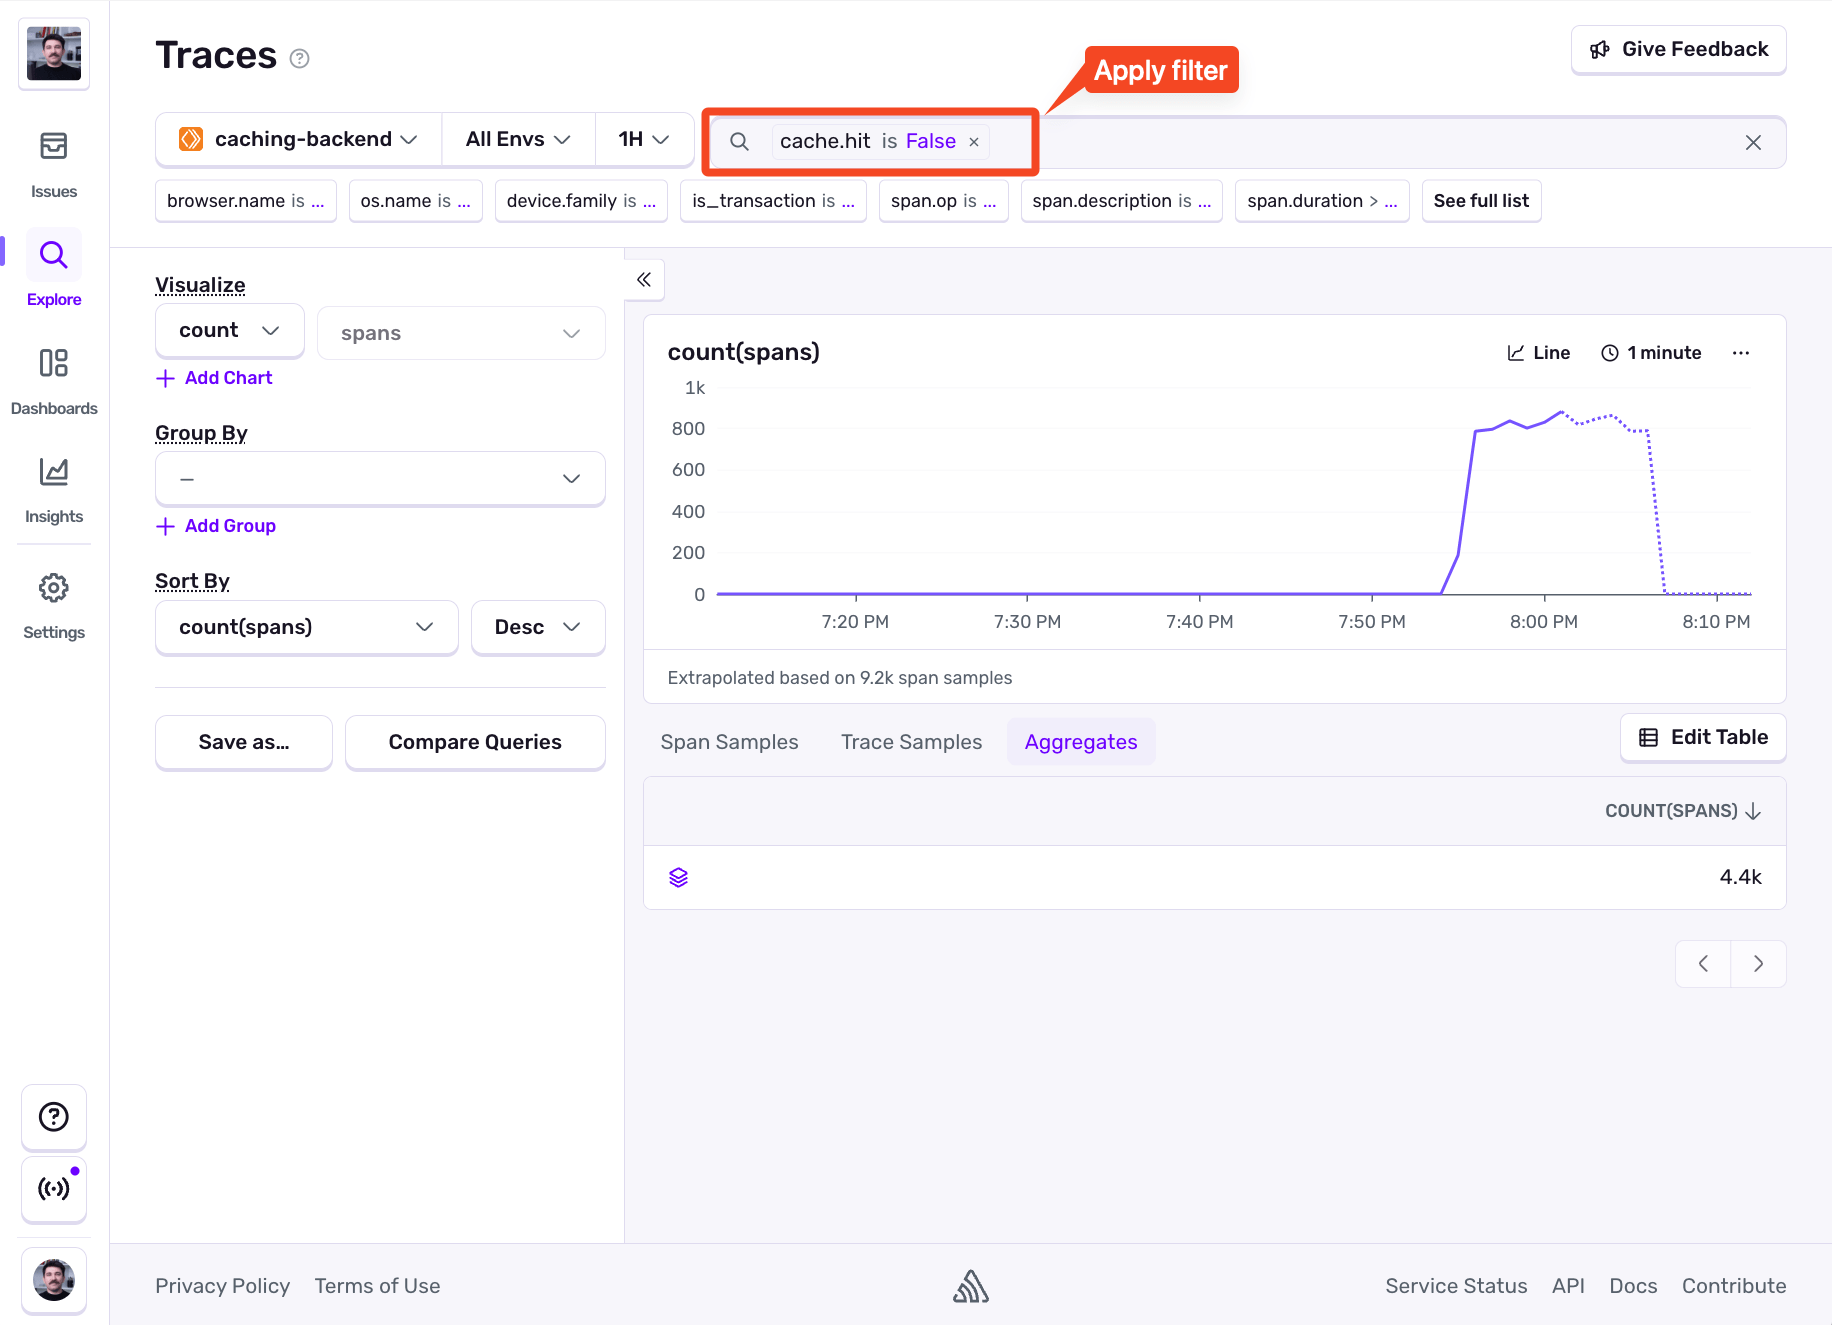
Task: Switch to the Span Samples tab
Action: click(730, 742)
